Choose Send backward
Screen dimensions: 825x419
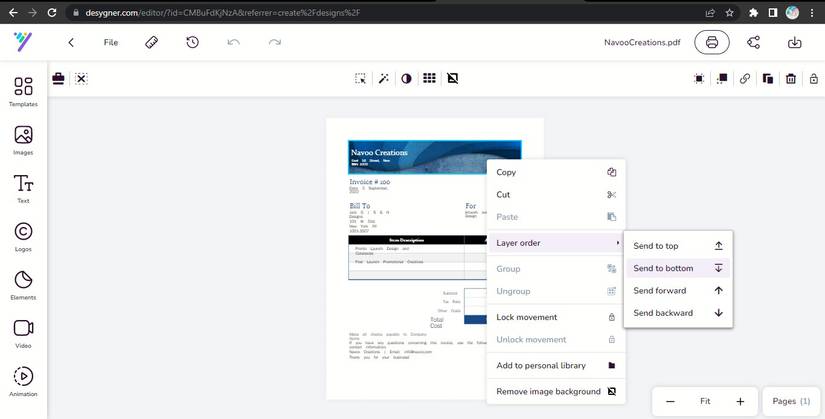678,313
